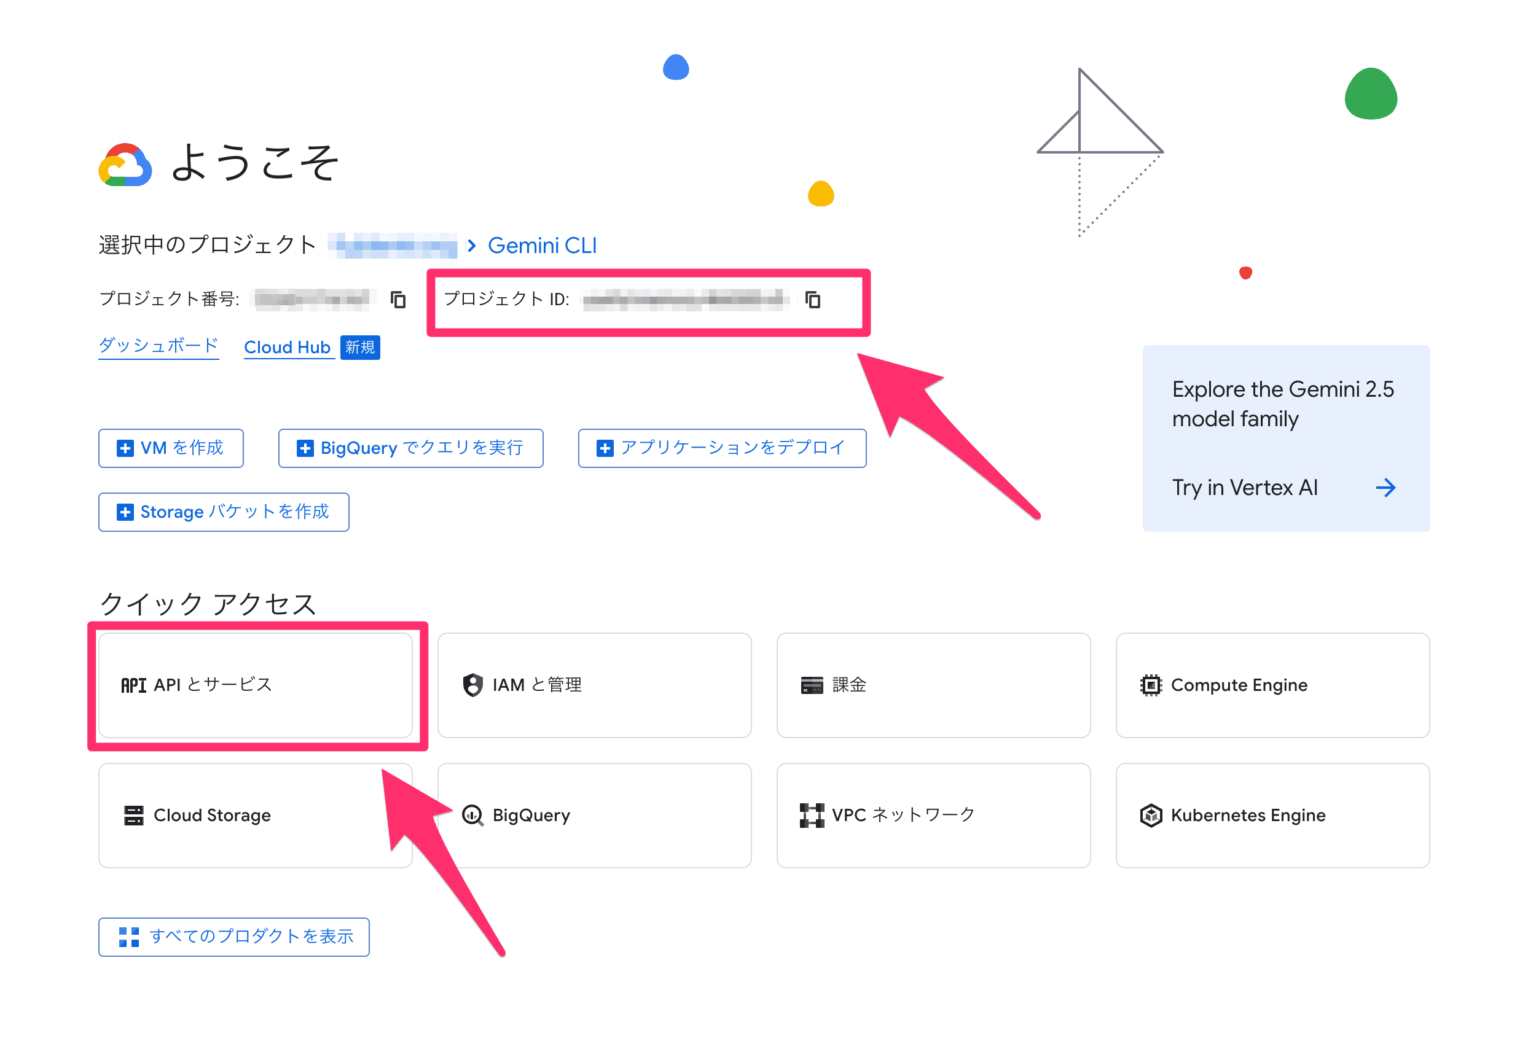Screen dimensions: 1536x1060
Task: Copy the project ID using the copy icon
Action: point(813,300)
